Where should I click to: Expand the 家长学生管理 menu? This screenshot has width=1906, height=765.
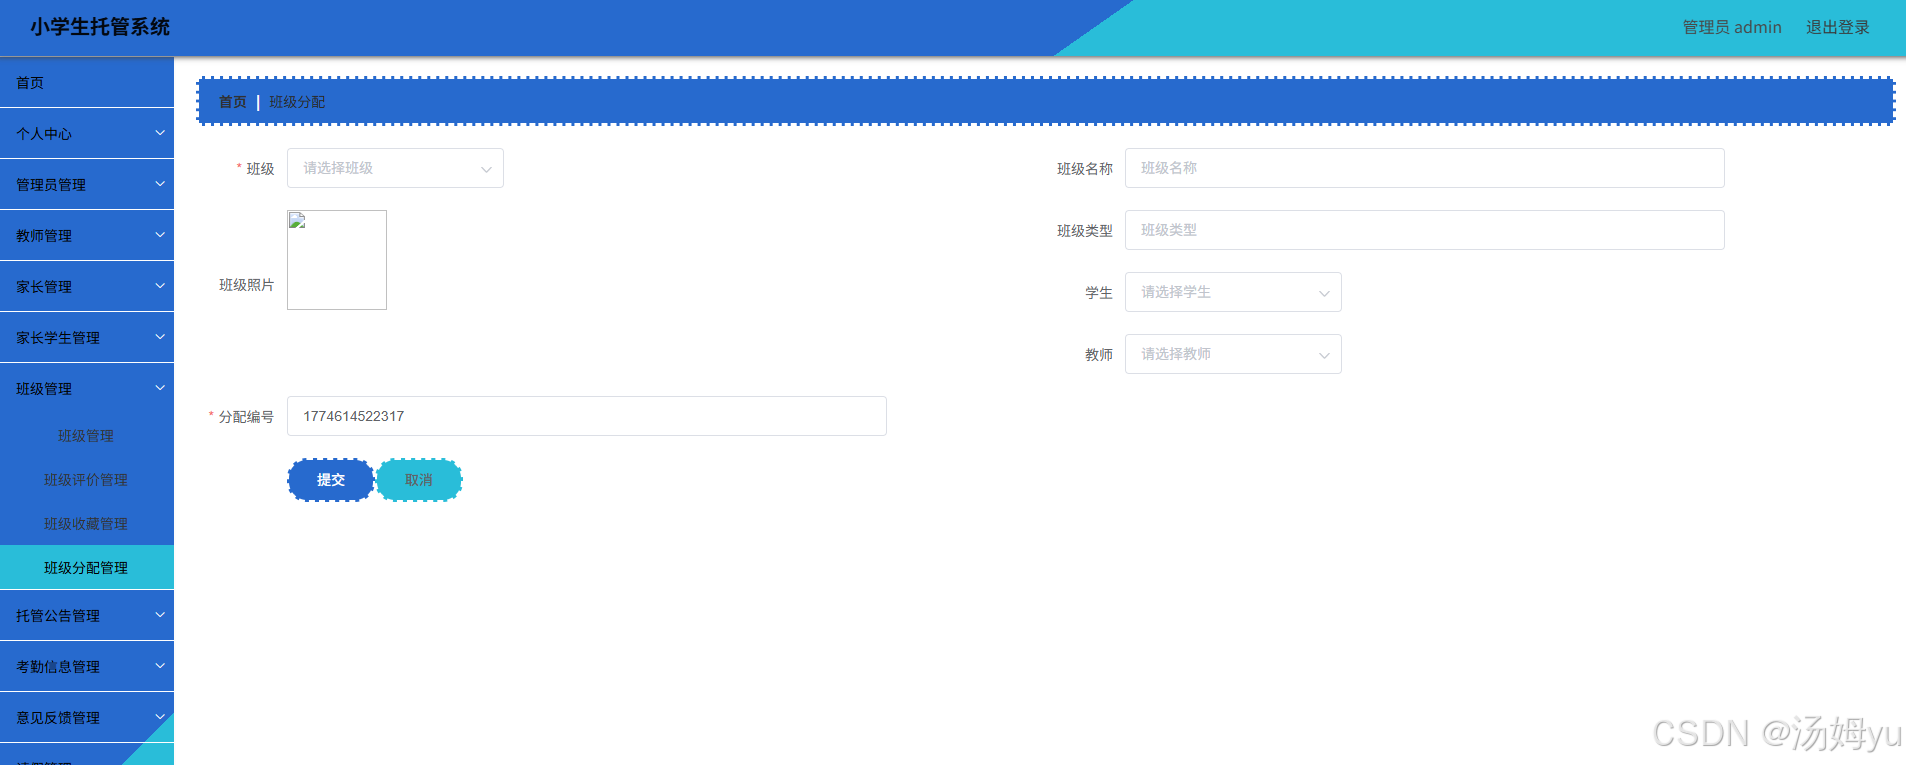pyautogui.click(x=87, y=337)
